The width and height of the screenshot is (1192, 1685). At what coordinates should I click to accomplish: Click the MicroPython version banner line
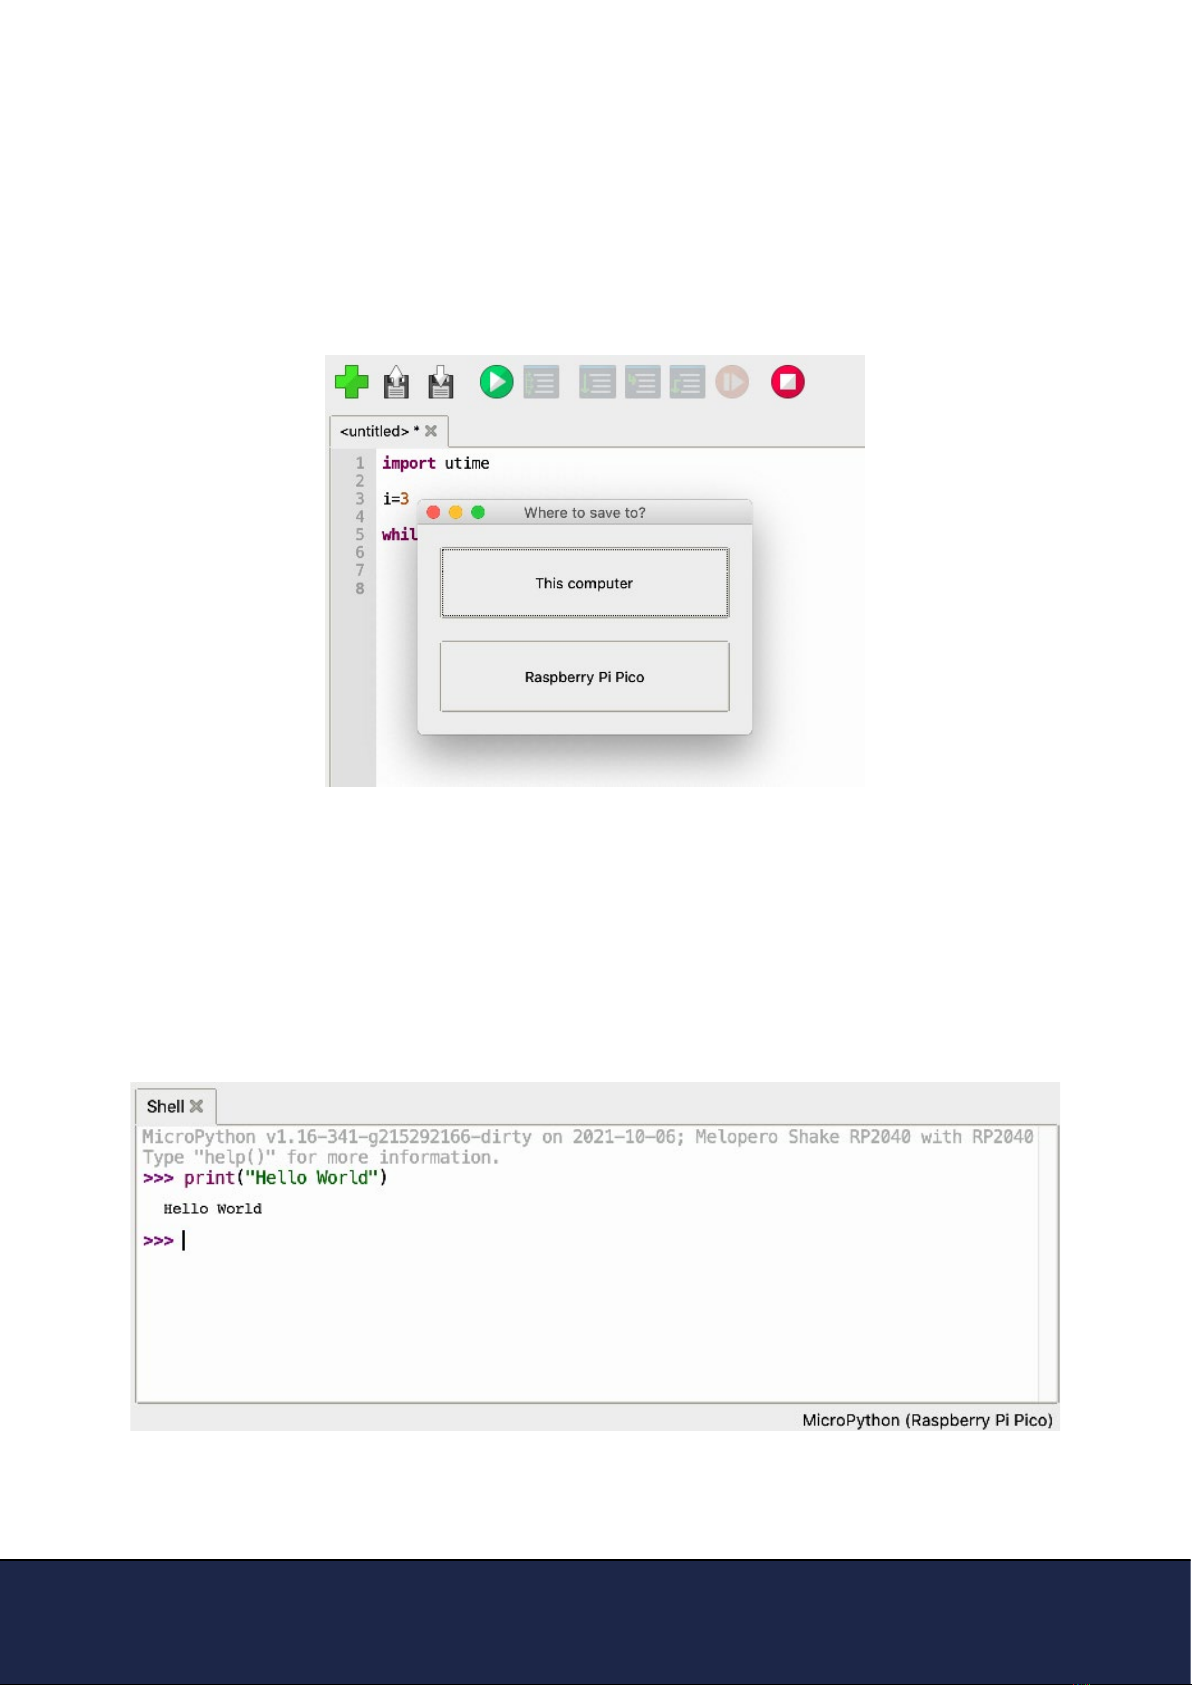point(588,1137)
